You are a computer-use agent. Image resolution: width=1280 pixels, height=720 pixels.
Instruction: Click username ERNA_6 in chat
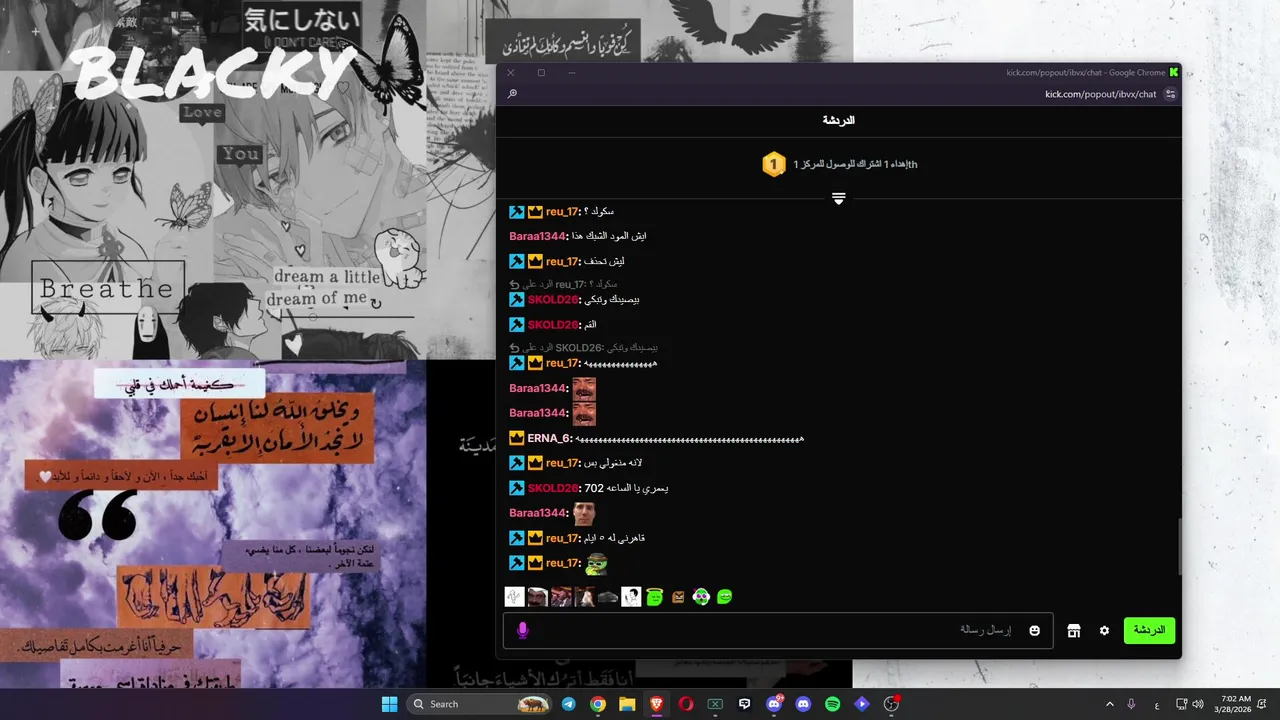pyautogui.click(x=548, y=438)
